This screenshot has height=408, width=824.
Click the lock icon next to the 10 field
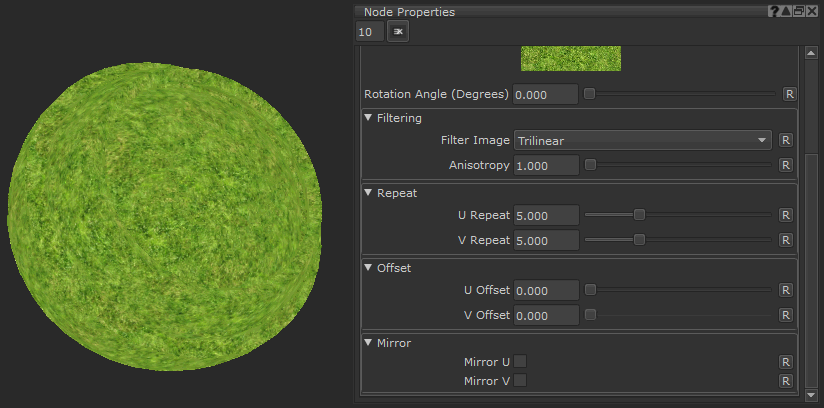[398, 32]
